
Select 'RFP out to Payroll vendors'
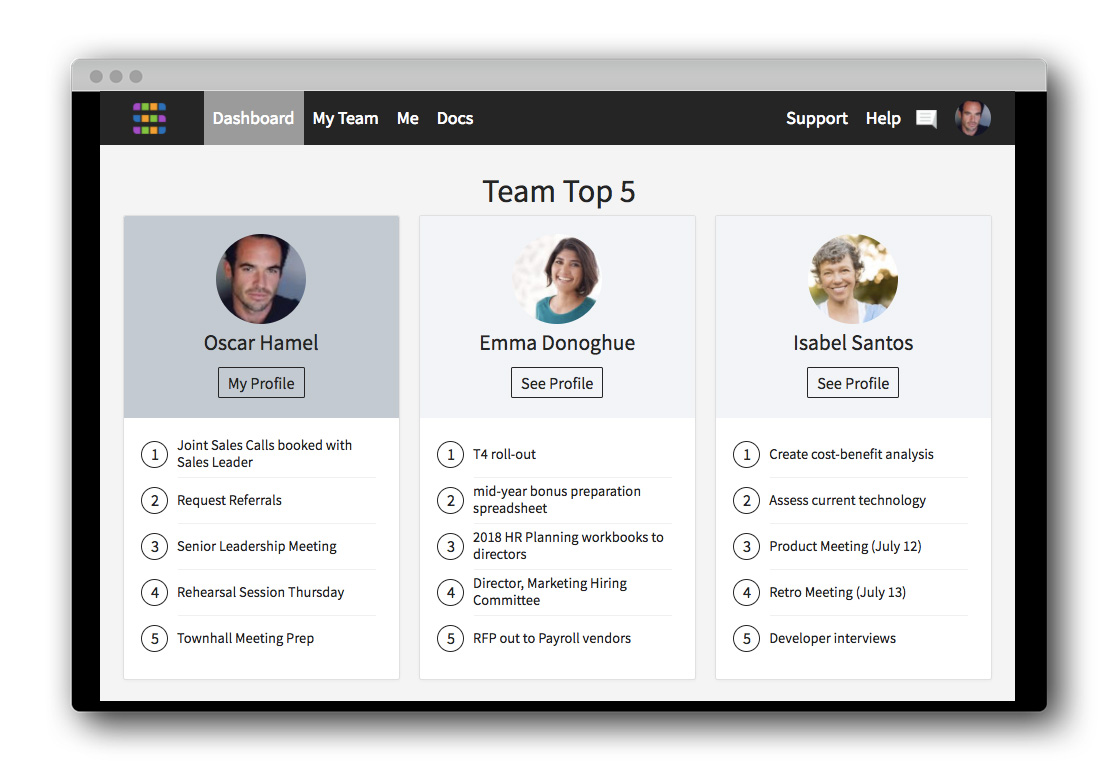coord(552,639)
